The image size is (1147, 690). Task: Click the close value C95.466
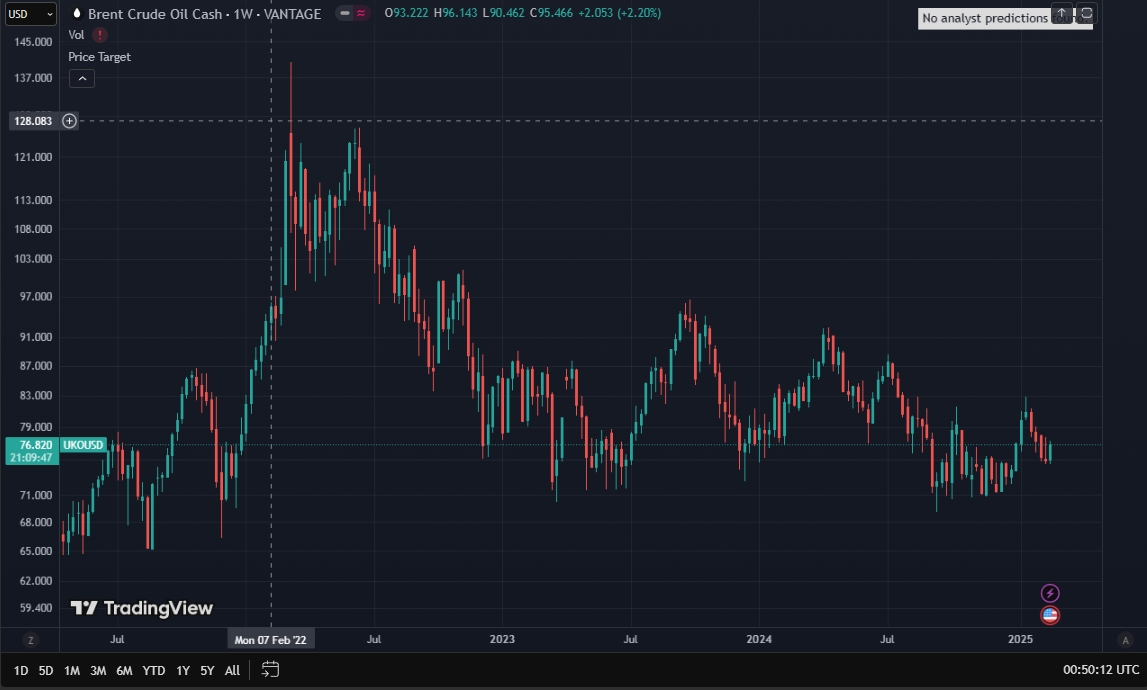tap(552, 13)
